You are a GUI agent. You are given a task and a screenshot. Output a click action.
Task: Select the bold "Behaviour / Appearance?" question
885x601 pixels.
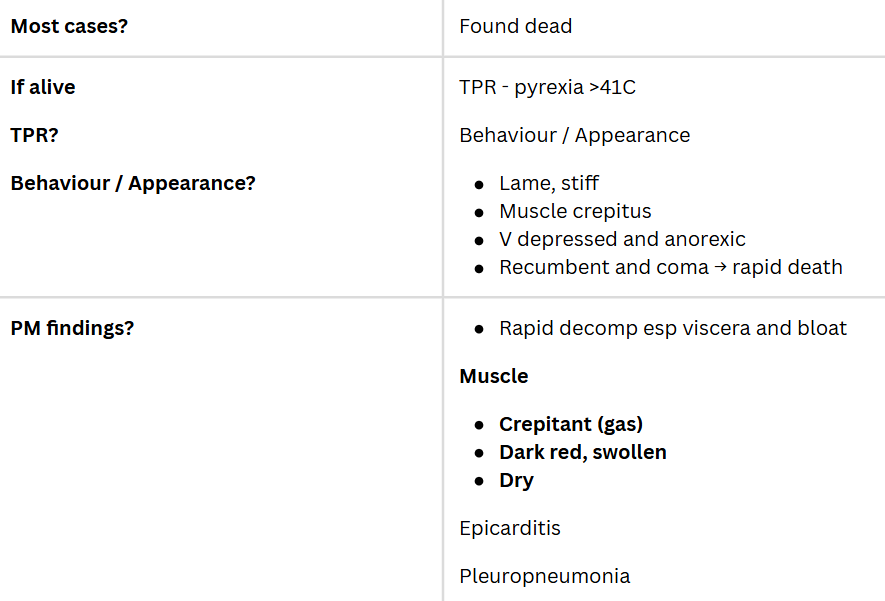click(133, 183)
